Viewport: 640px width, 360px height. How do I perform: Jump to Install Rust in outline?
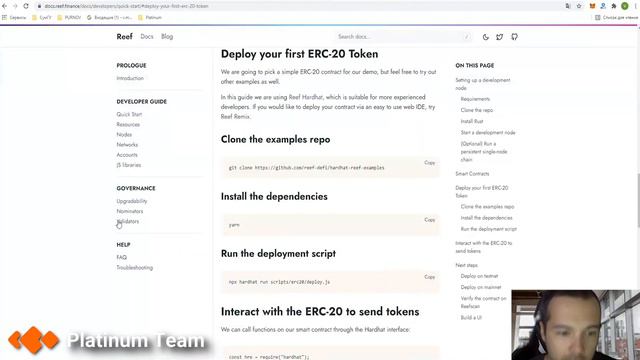coord(472,121)
